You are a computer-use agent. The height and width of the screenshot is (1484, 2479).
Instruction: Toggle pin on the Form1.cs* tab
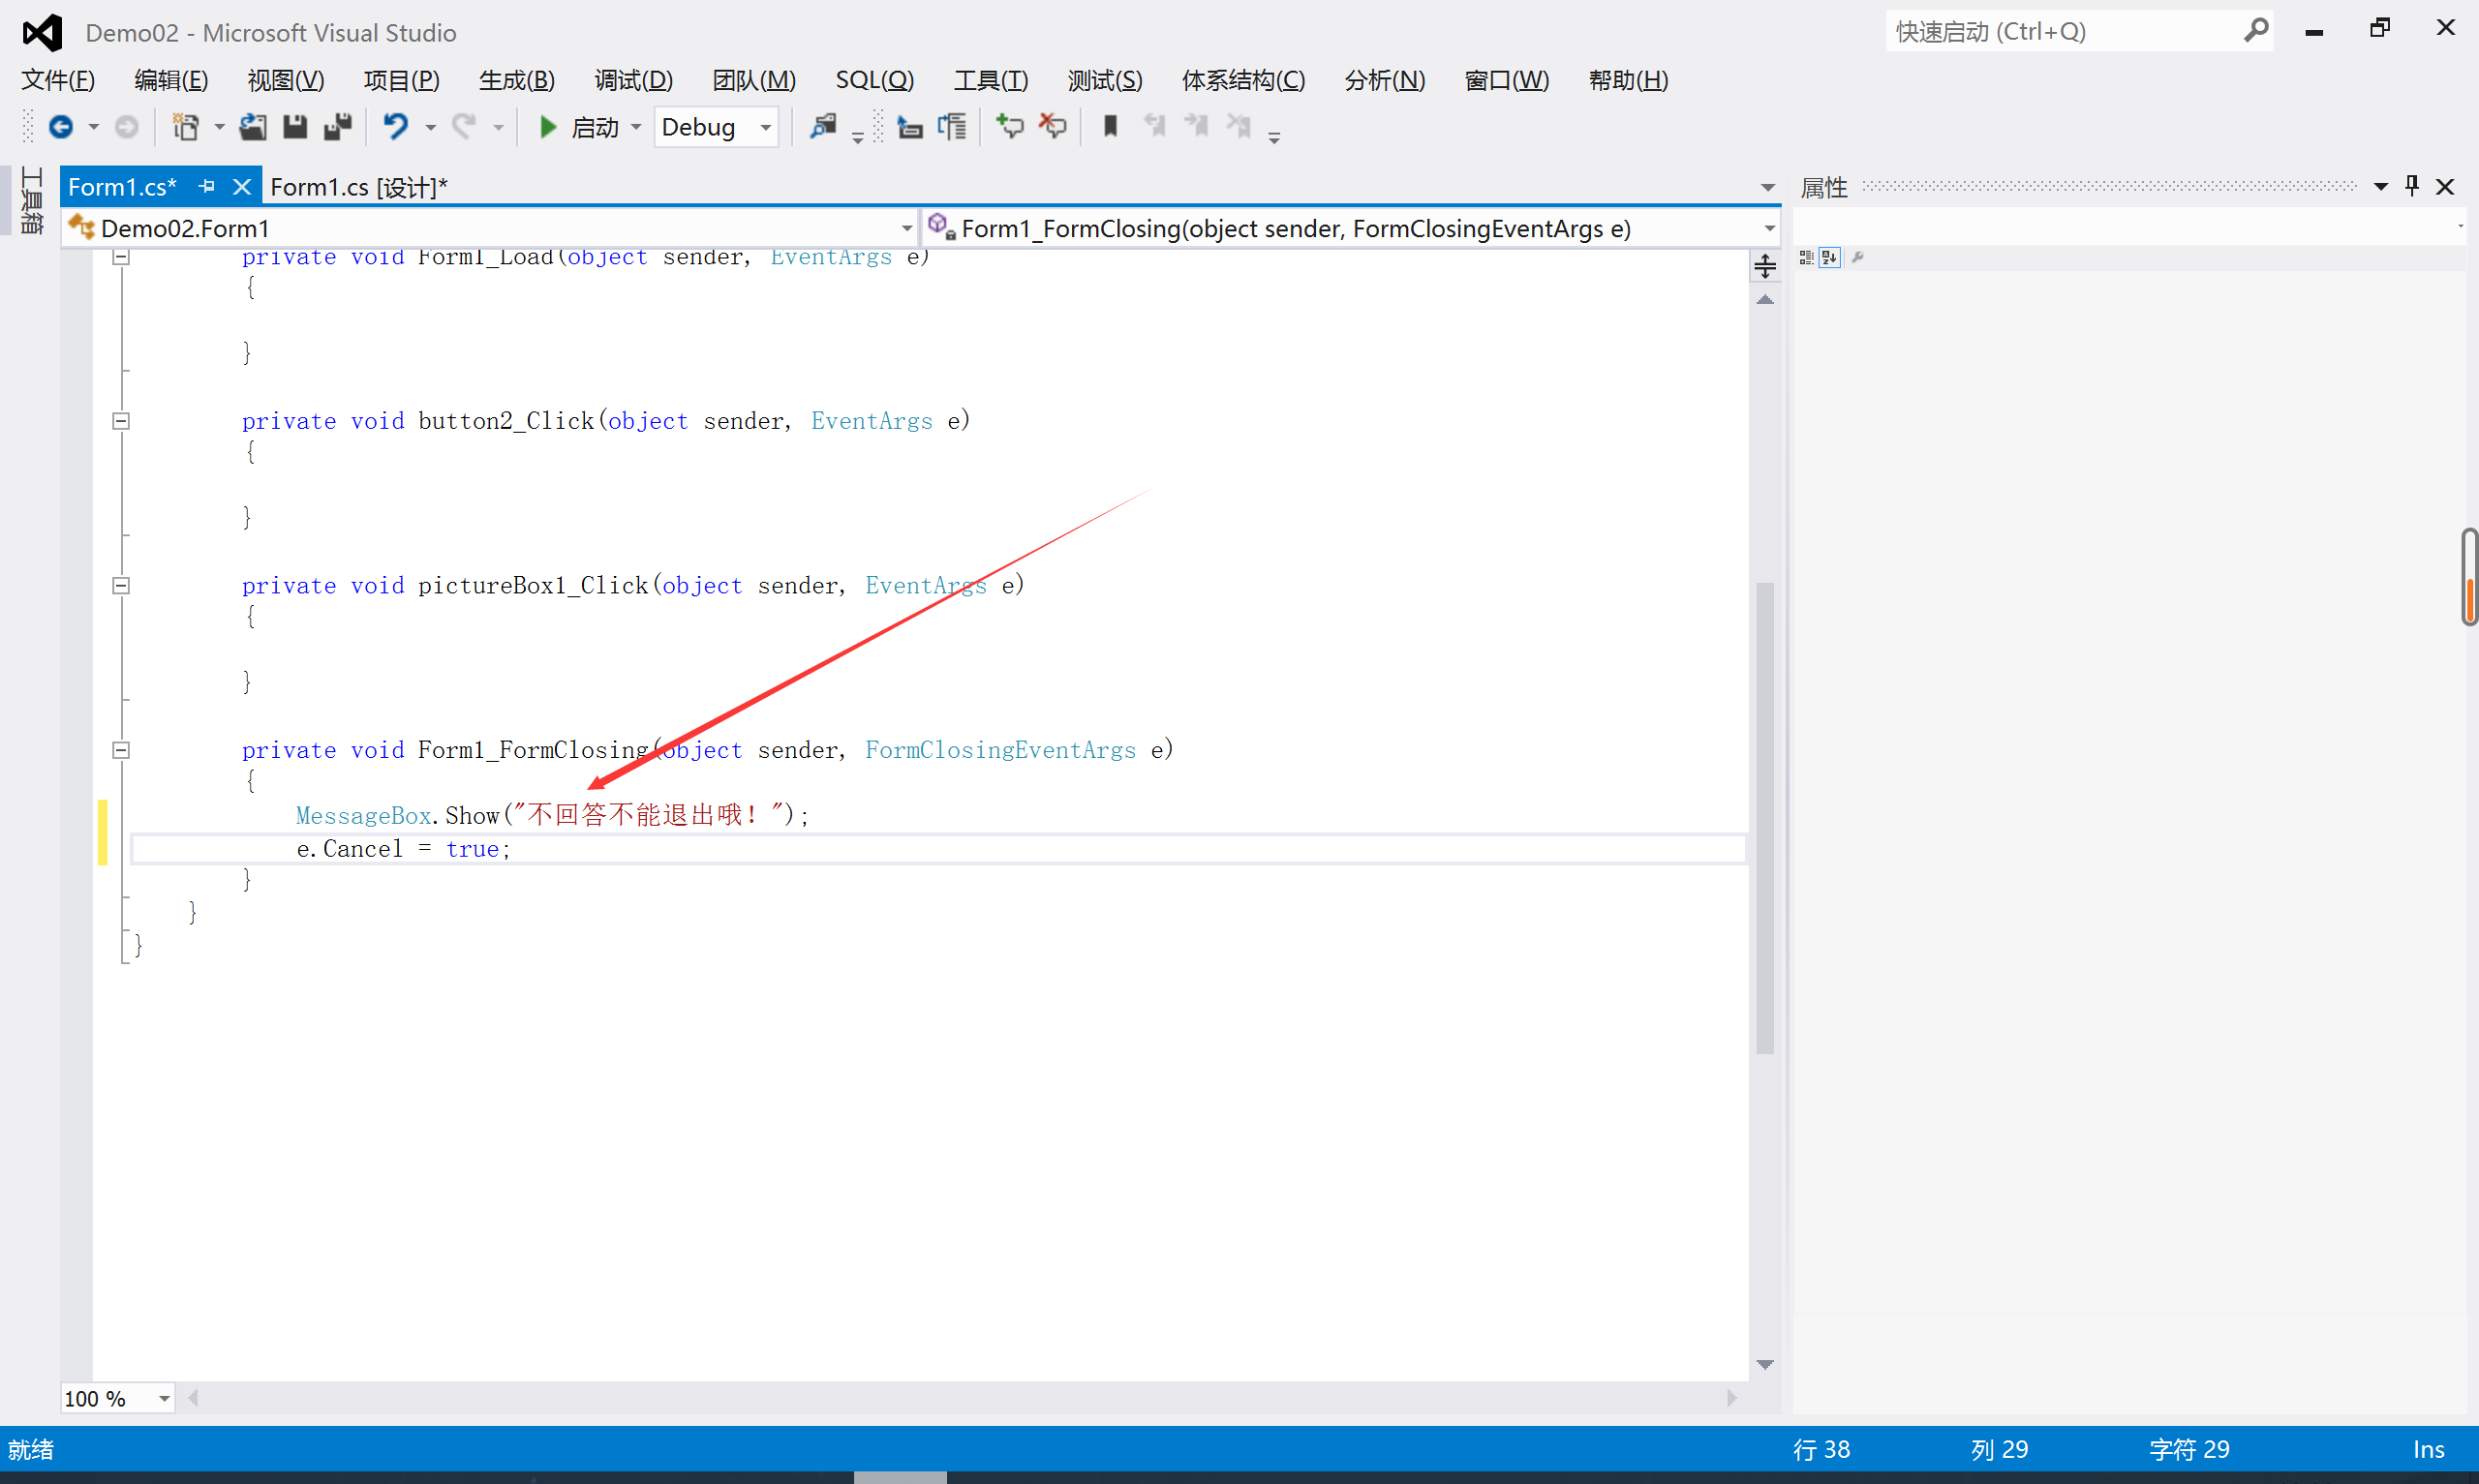207,186
